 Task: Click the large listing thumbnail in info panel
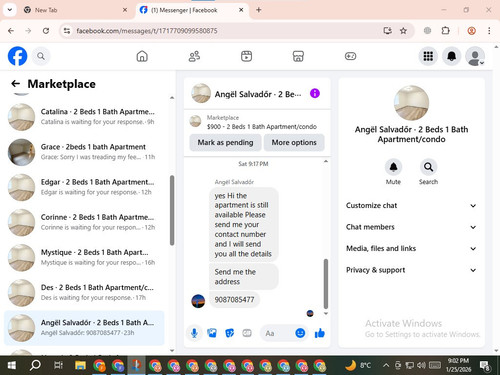(411, 103)
